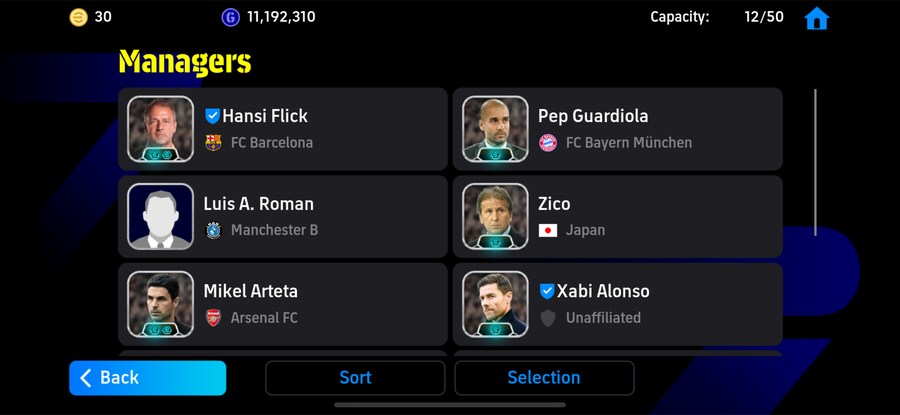Go back using the Back button
Image resolution: width=900 pixels, height=415 pixels.
click(x=148, y=378)
